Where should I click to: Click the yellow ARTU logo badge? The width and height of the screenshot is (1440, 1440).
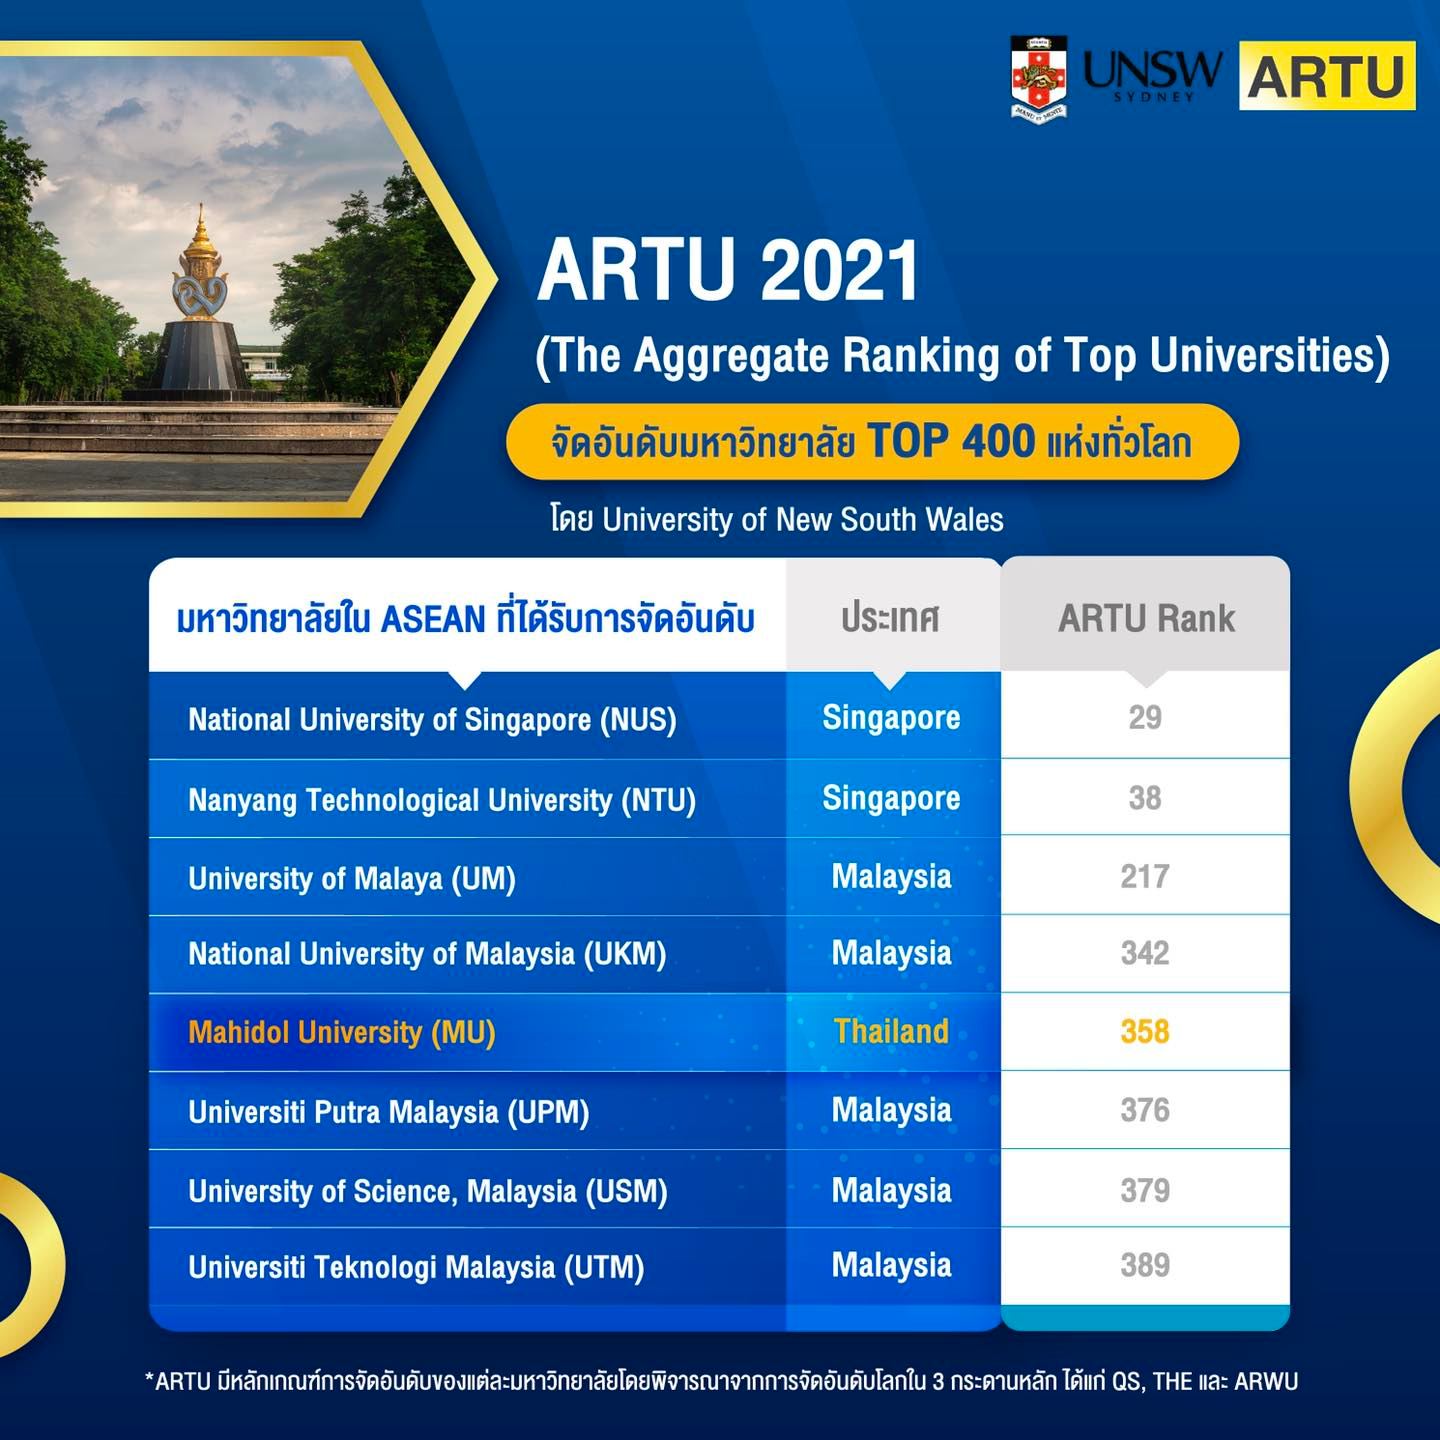[x=1327, y=76]
